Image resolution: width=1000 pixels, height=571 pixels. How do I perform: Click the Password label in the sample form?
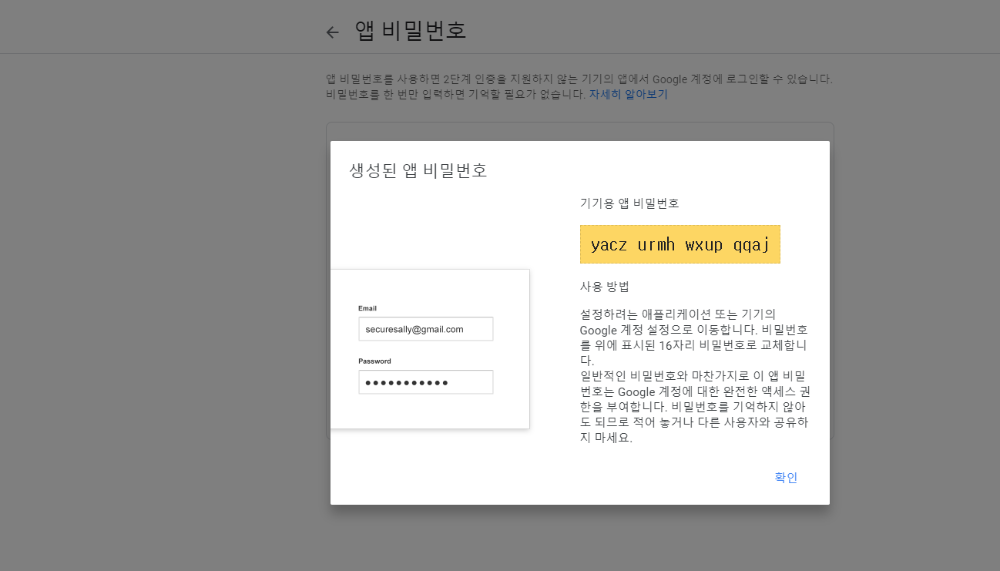374,361
